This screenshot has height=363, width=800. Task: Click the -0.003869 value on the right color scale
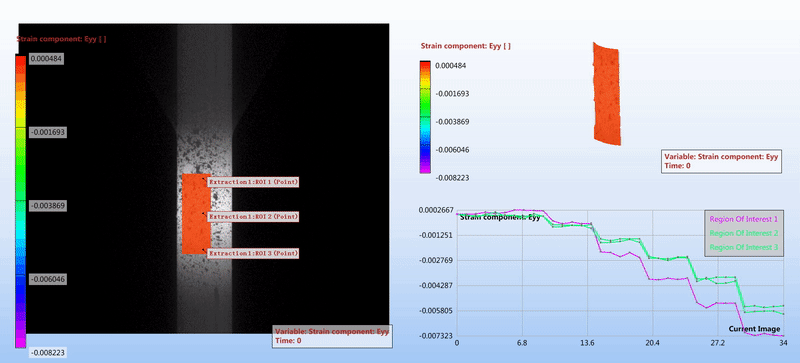(x=452, y=122)
